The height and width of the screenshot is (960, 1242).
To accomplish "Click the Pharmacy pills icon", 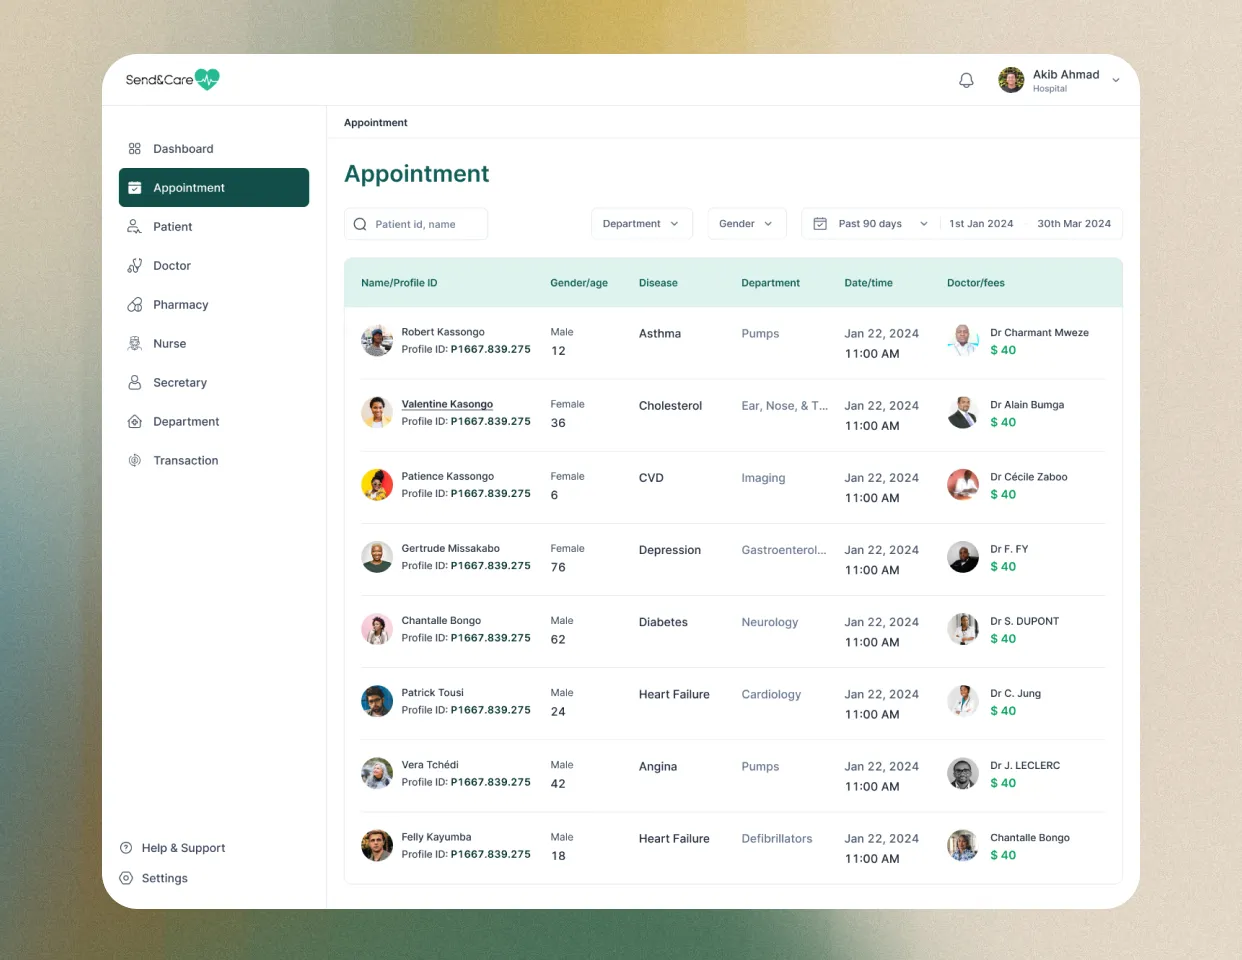I will coord(134,305).
